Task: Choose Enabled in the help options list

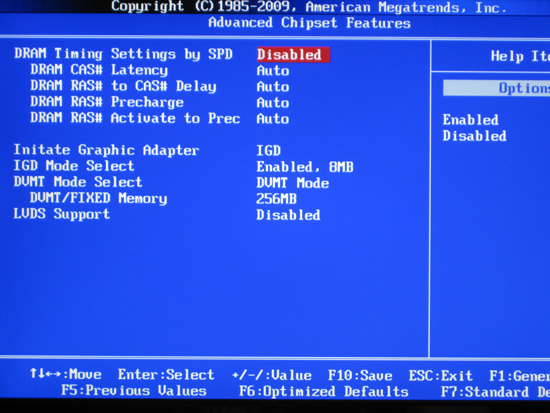Action: pyautogui.click(x=470, y=120)
